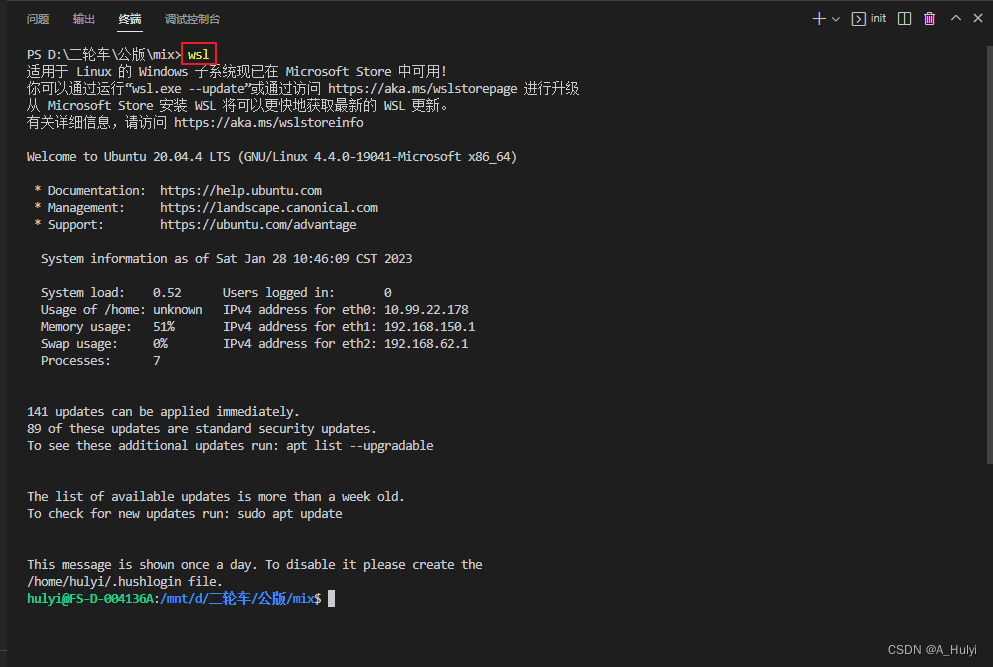Open the 输出 (Output) tab
Screen dimensions: 993x667
click(x=83, y=18)
